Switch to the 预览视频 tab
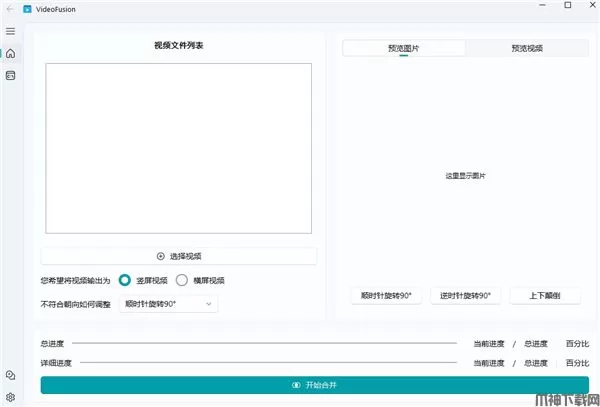600x407 pixels. 526,48
